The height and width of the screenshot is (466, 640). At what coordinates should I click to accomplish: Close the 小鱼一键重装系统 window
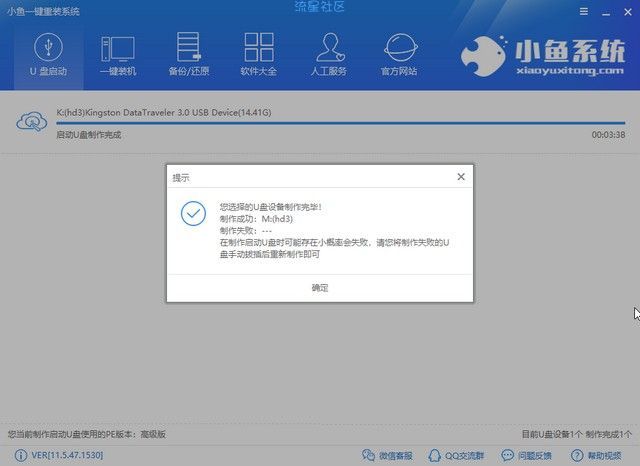[628, 12]
